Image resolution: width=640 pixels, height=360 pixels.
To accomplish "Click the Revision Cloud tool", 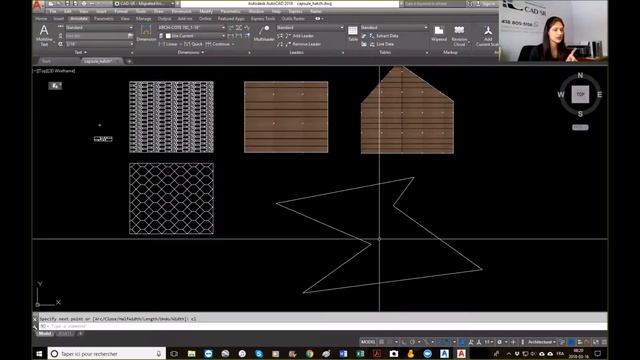I will [459, 36].
